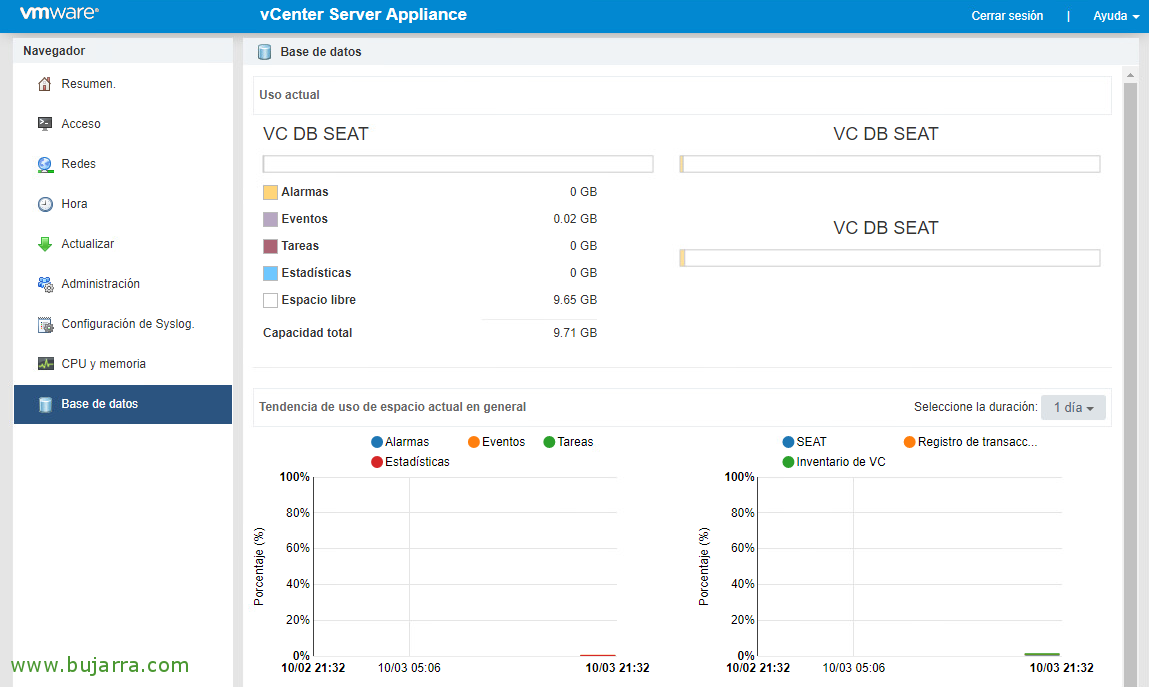Click the Resumen house icon
Screen dimensions: 1149x687
coord(45,84)
